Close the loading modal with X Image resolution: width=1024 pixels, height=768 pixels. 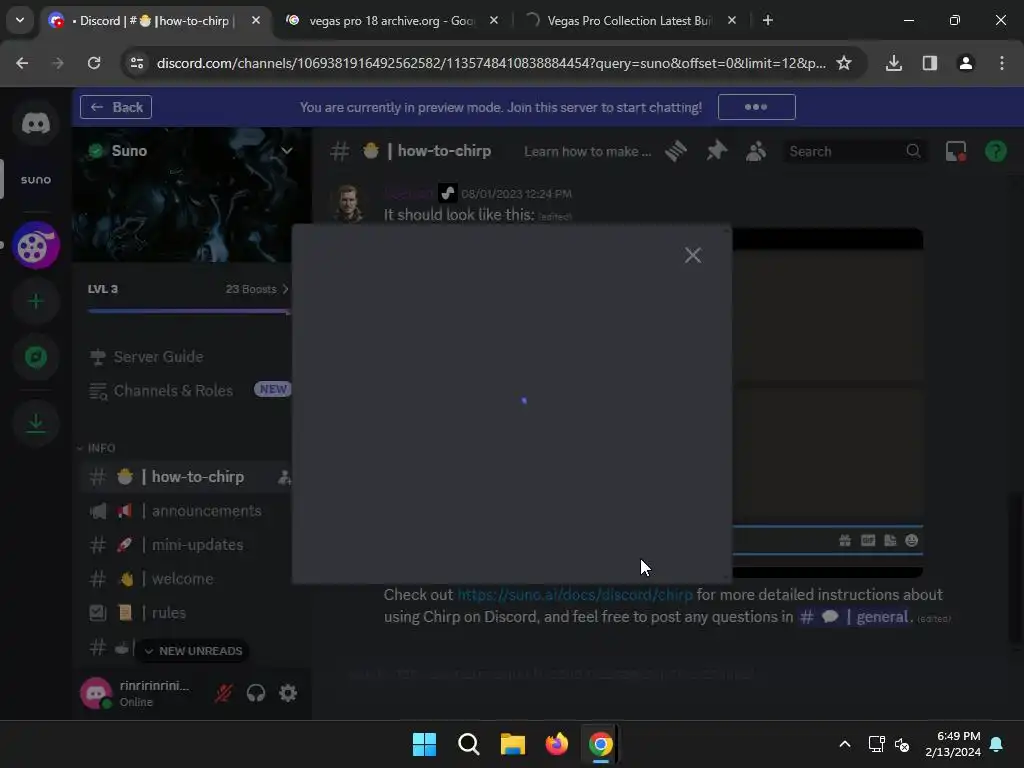point(693,255)
